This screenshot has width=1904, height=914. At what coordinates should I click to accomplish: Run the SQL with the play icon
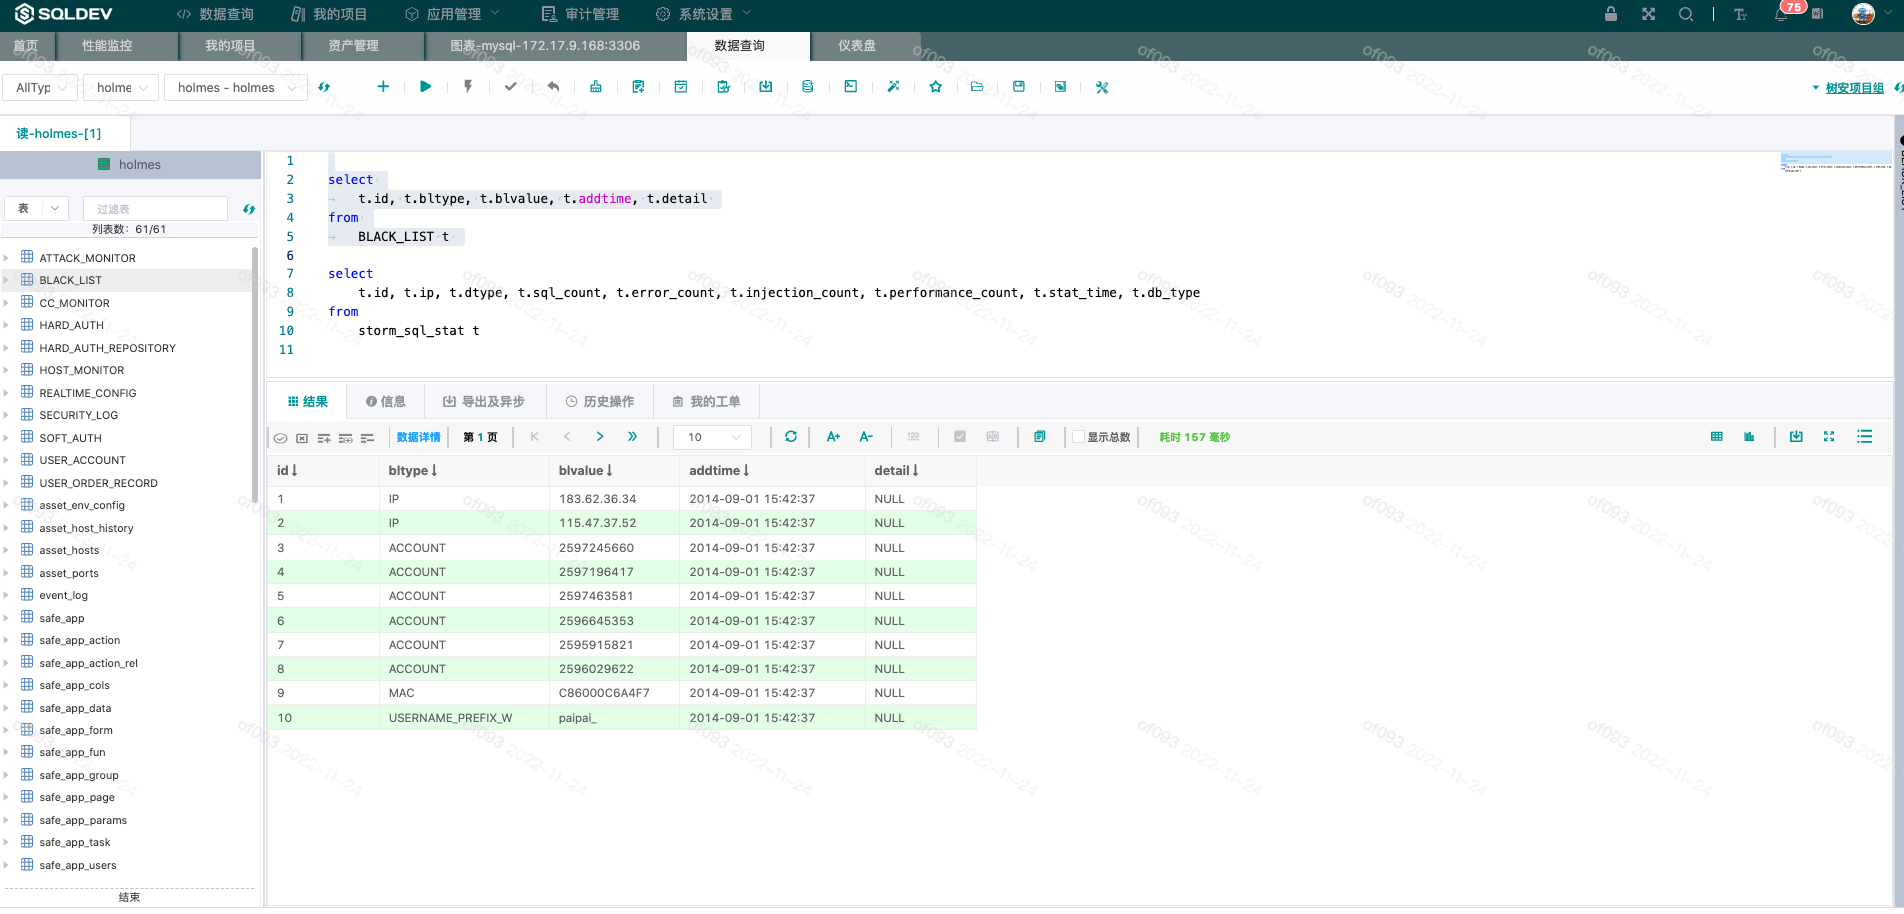pos(426,87)
